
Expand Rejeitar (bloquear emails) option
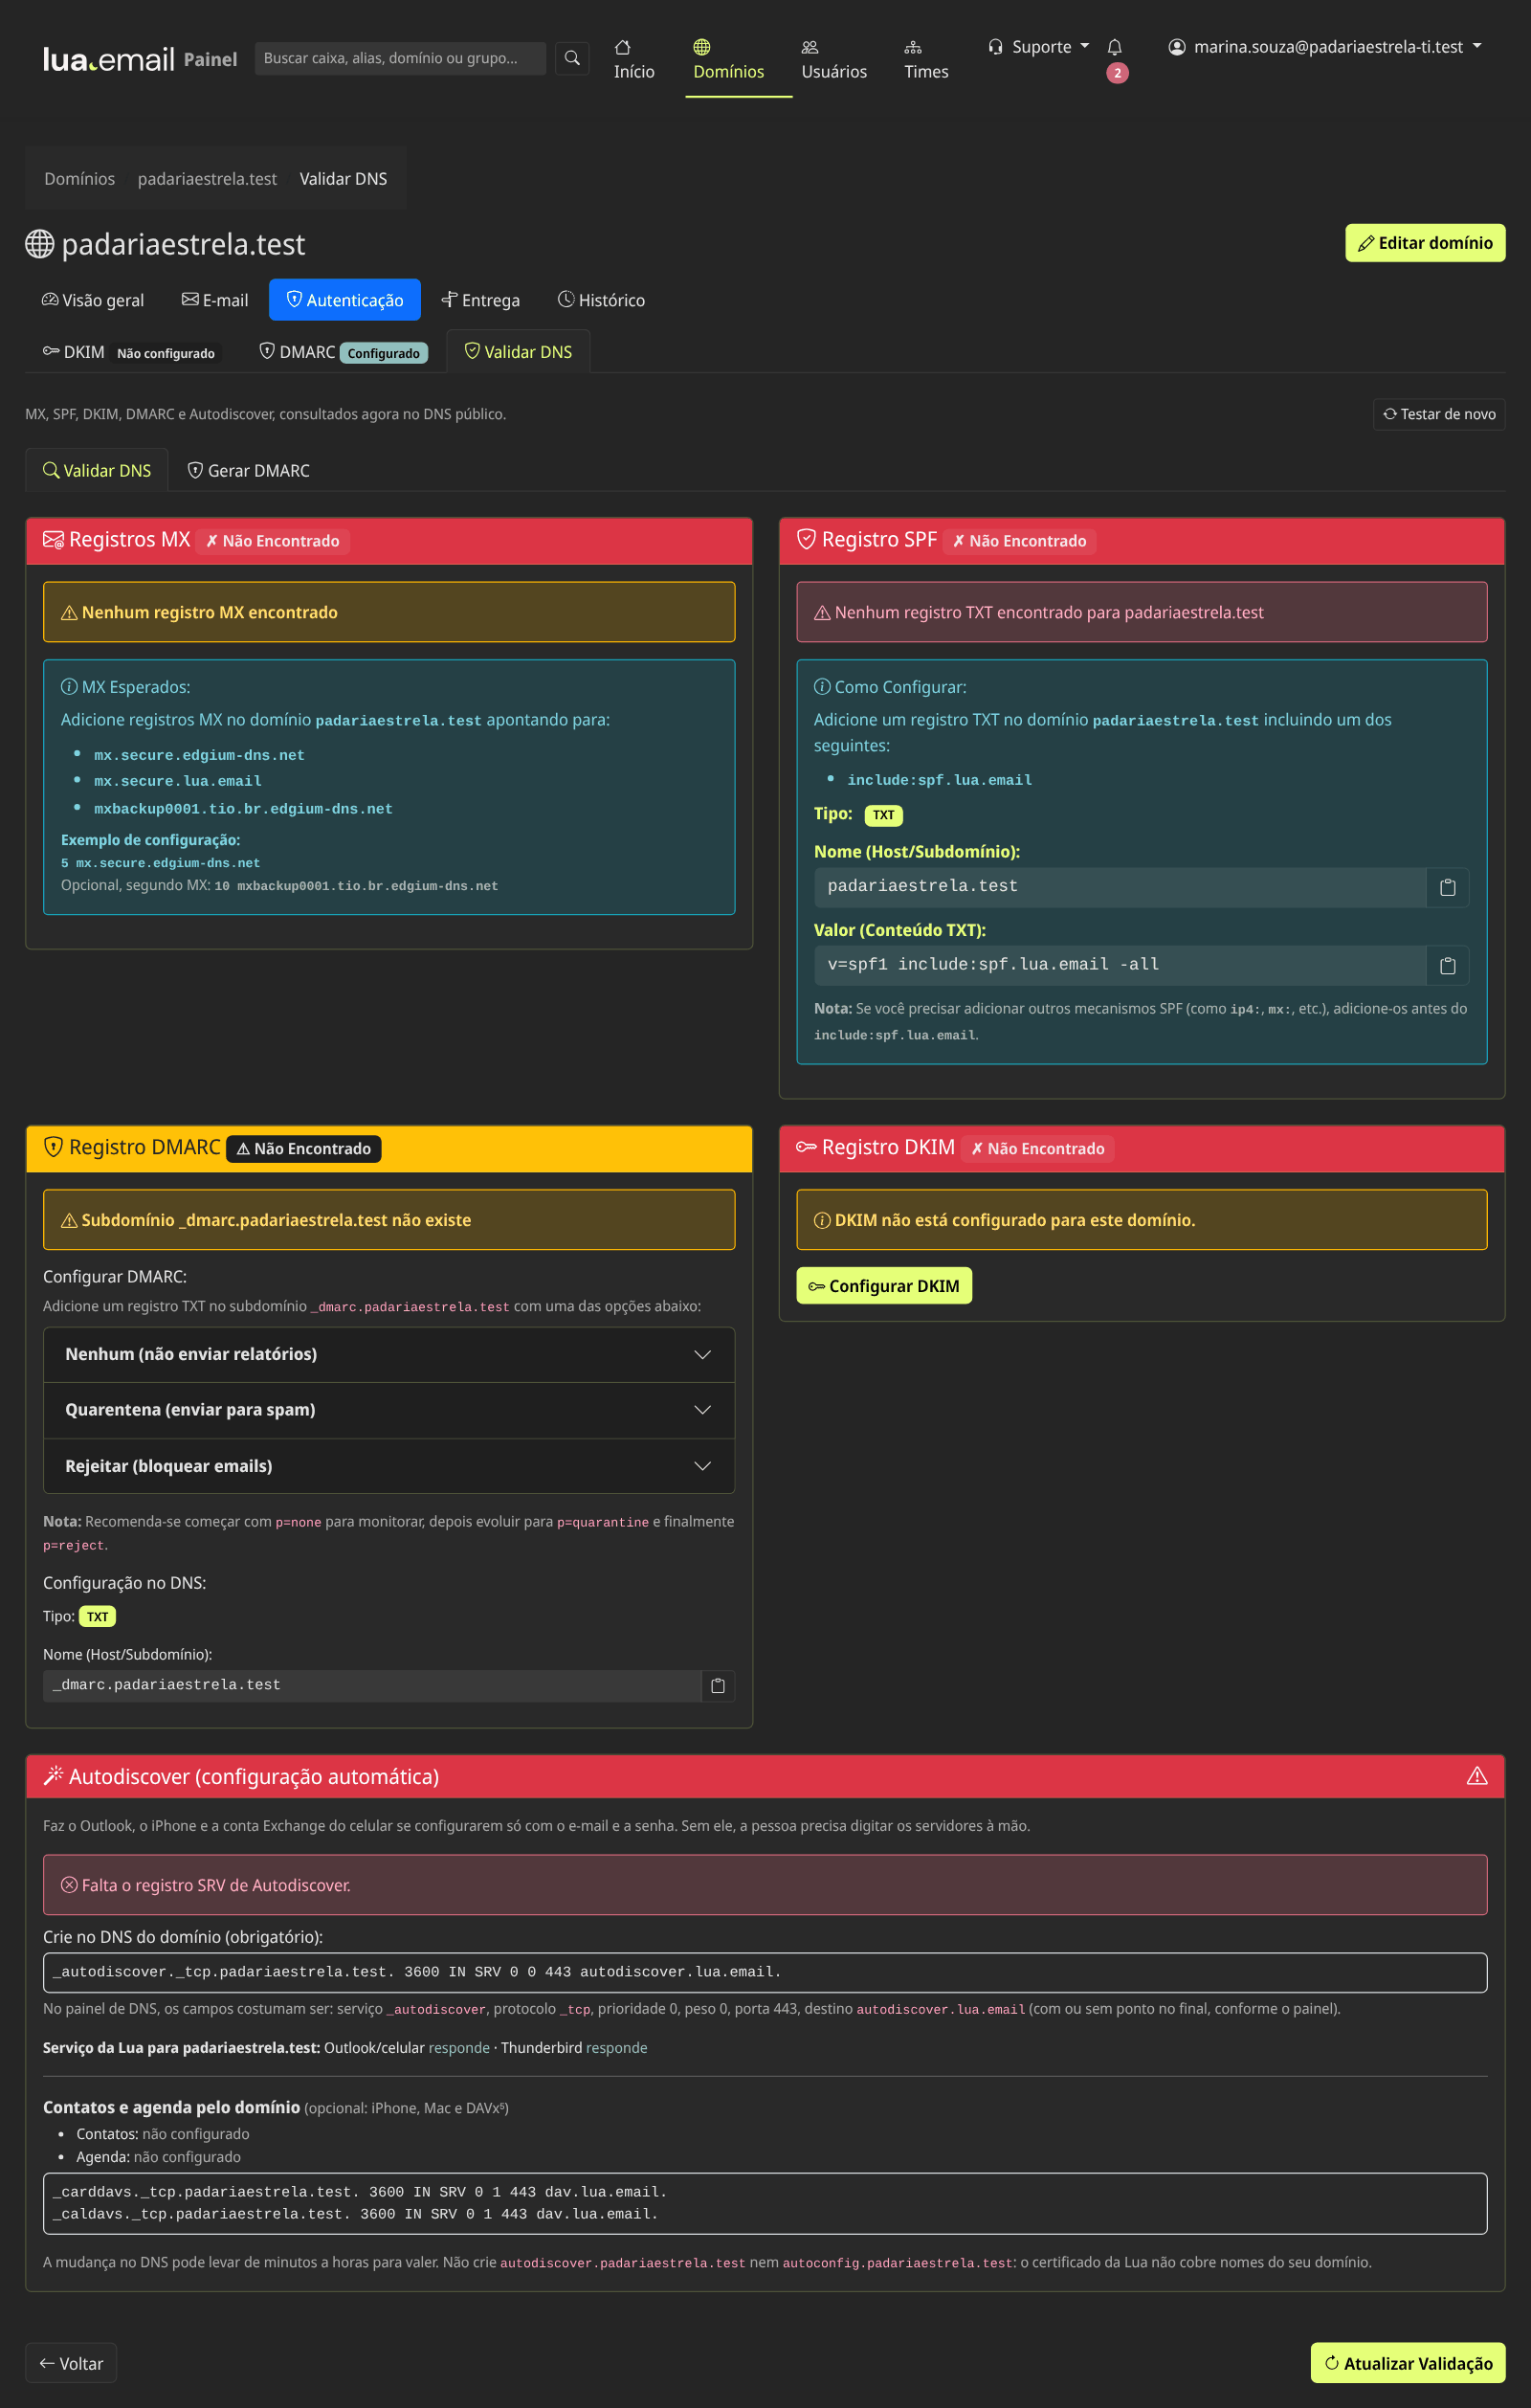(x=389, y=1466)
